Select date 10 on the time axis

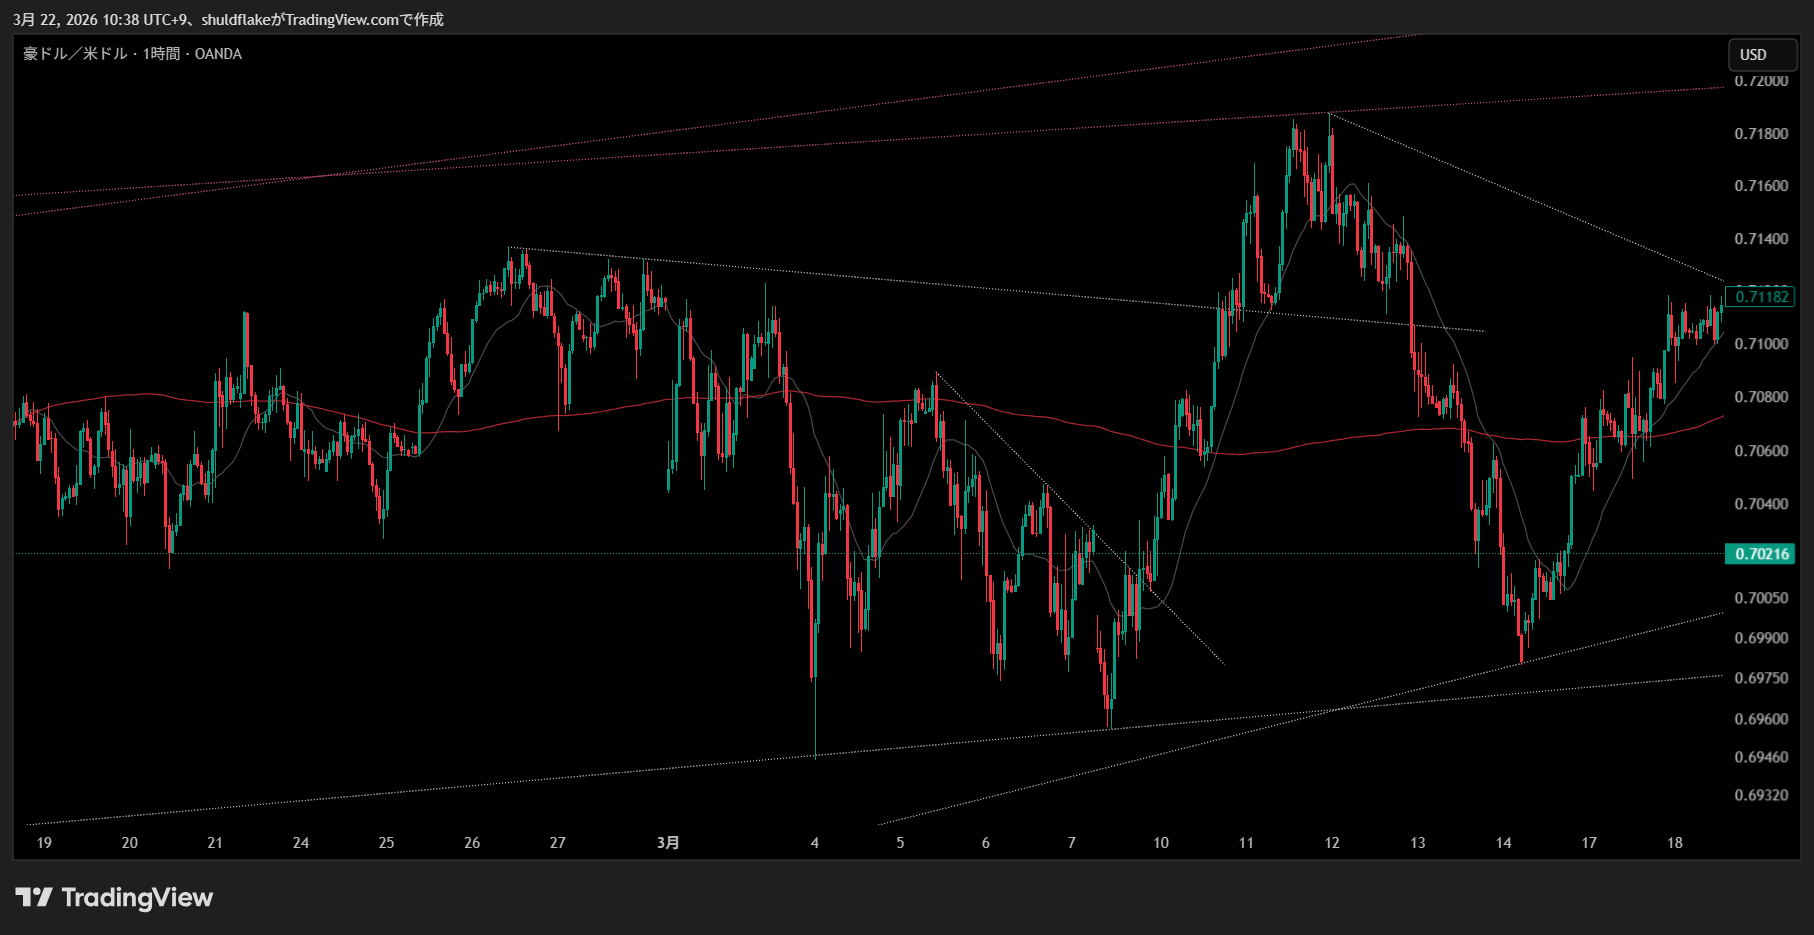[x=1160, y=843]
